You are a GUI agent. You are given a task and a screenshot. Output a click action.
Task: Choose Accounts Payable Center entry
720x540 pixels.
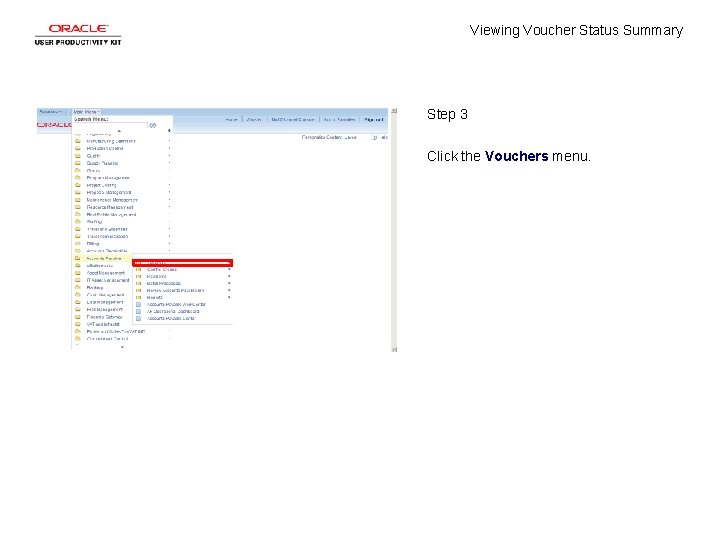pos(171,318)
